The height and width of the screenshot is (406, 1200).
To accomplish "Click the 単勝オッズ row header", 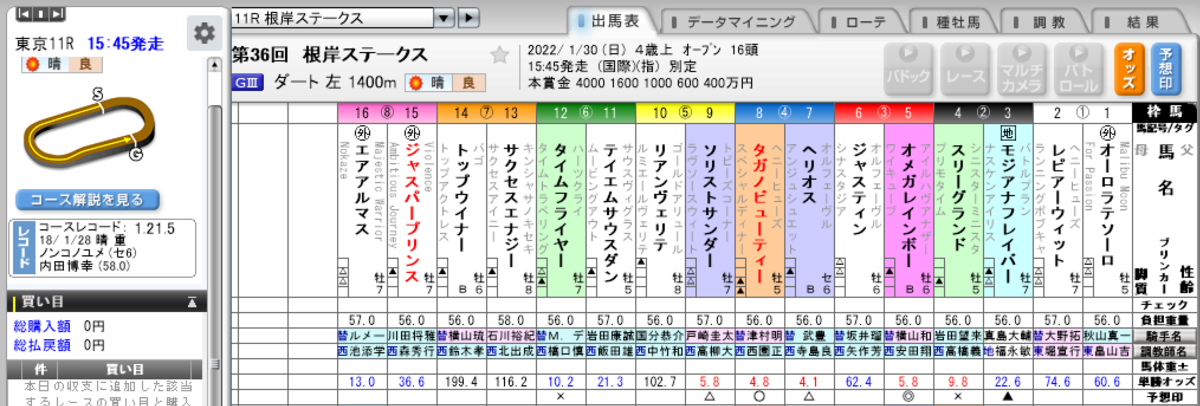I will pyautogui.click(x=1165, y=381).
